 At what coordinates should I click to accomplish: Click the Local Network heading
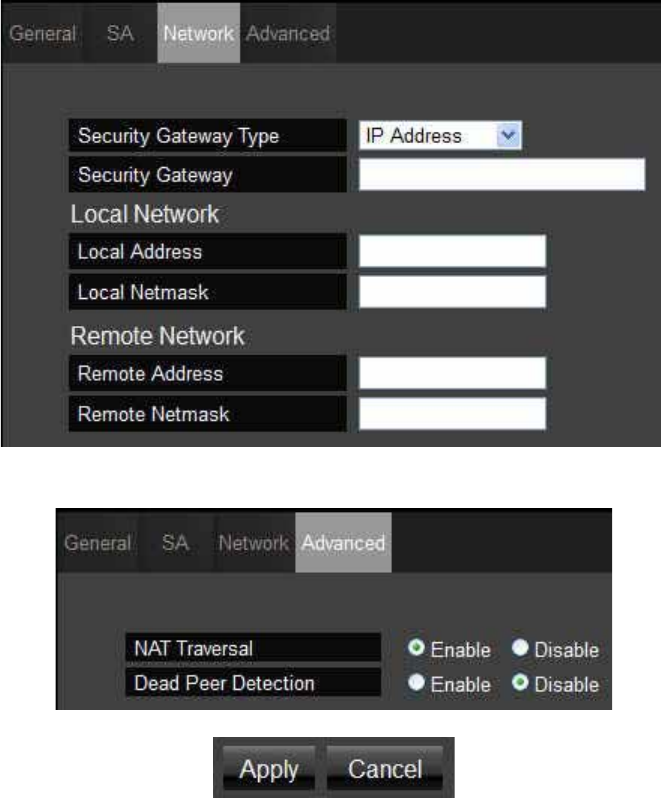pyautogui.click(x=145, y=214)
